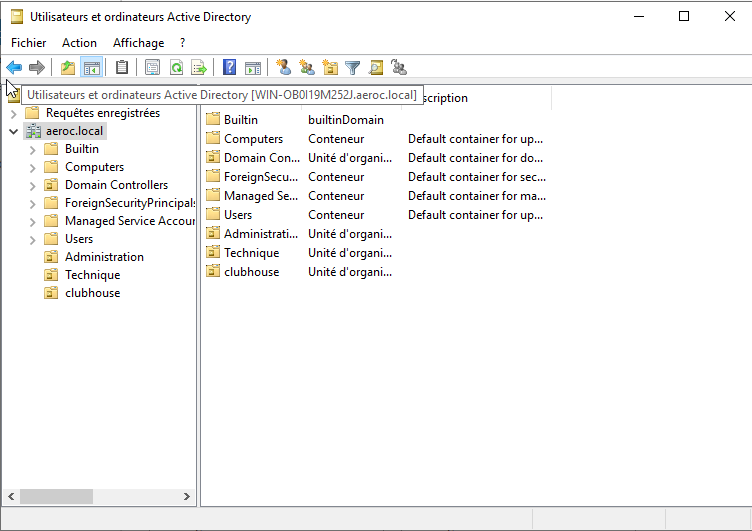Select clubhouse OU in the left tree
The width and height of the screenshot is (752, 531).
[x=92, y=293]
